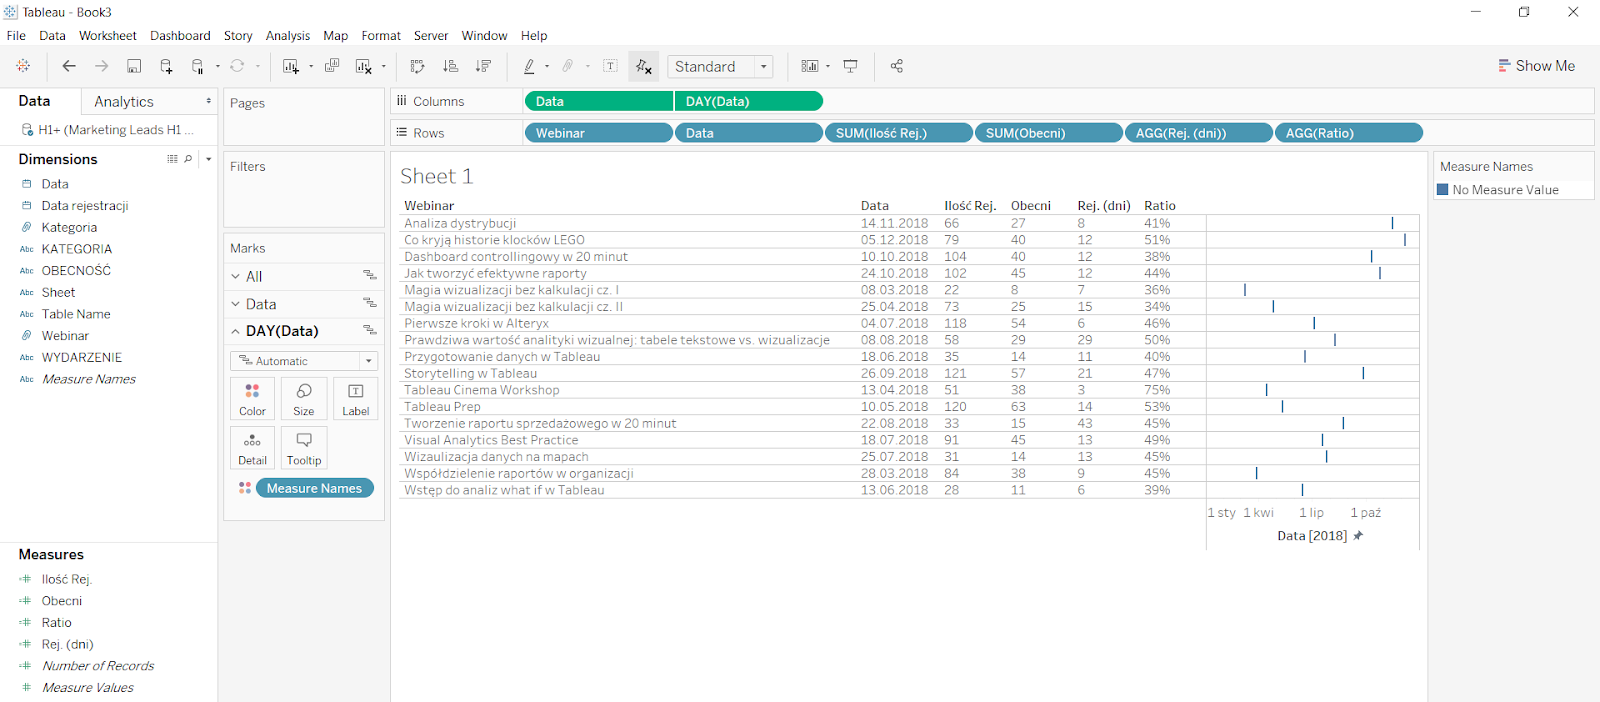Click the Color button on Marks card
1600x702 pixels.
click(252, 398)
